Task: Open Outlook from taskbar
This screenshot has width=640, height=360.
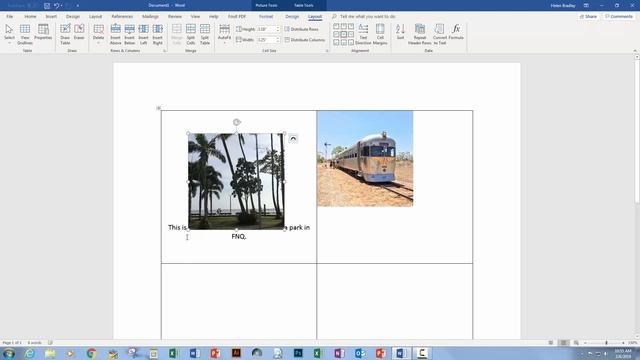Action: [x=360, y=353]
